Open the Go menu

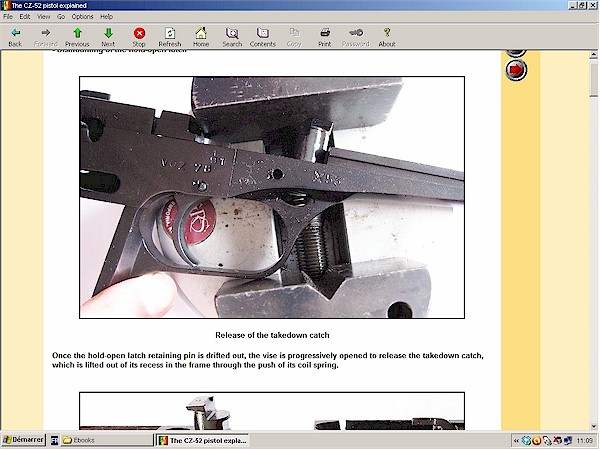61,16
